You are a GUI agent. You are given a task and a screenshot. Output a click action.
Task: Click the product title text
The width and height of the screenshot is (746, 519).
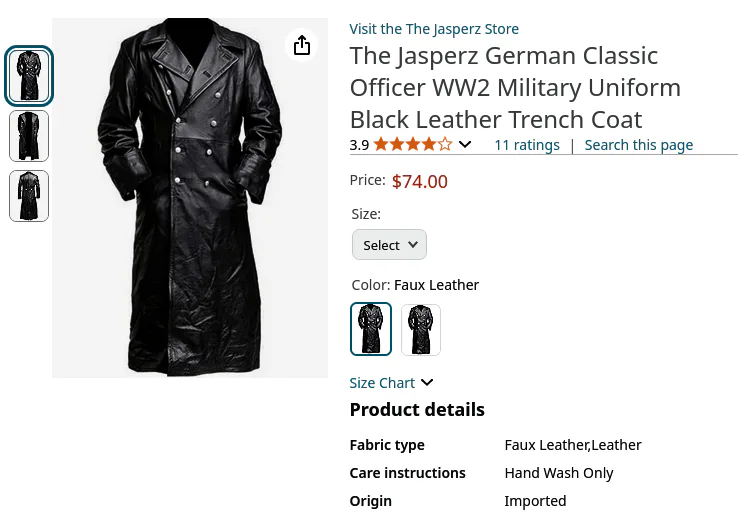515,88
